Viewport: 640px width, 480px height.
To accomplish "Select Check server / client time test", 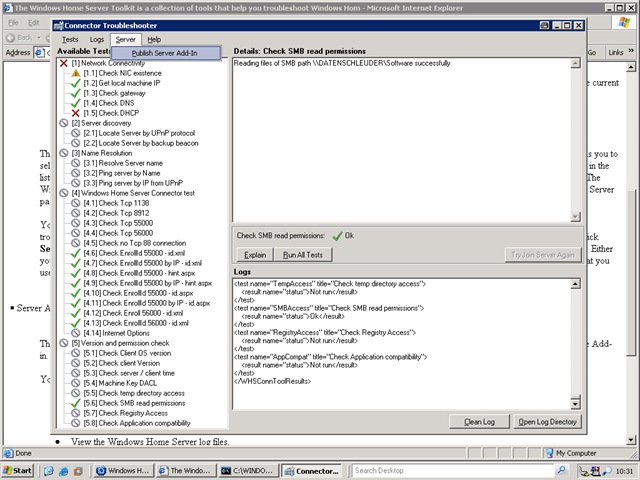I will coord(129,373).
